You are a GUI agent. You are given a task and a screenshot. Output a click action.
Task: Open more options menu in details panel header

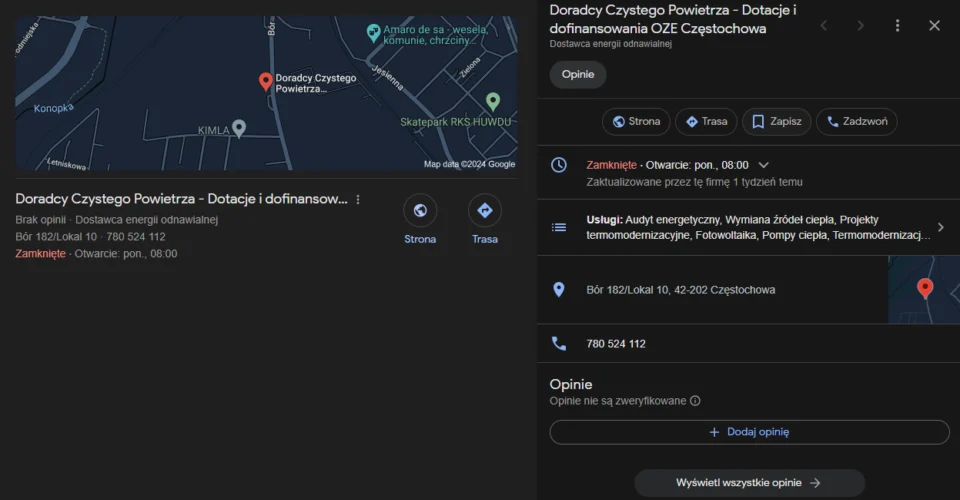(x=897, y=26)
